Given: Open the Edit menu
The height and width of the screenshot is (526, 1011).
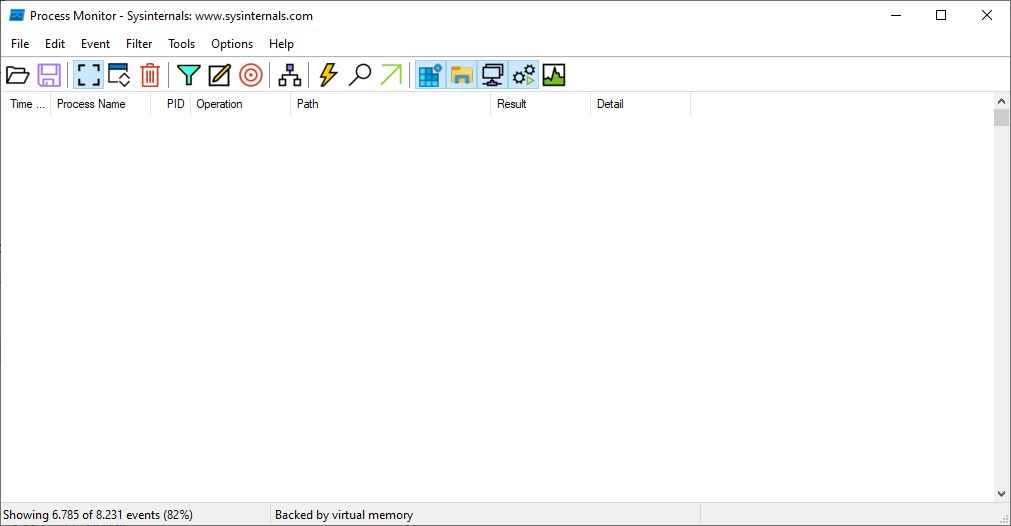Looking at the screenshot, I should 55,44.
